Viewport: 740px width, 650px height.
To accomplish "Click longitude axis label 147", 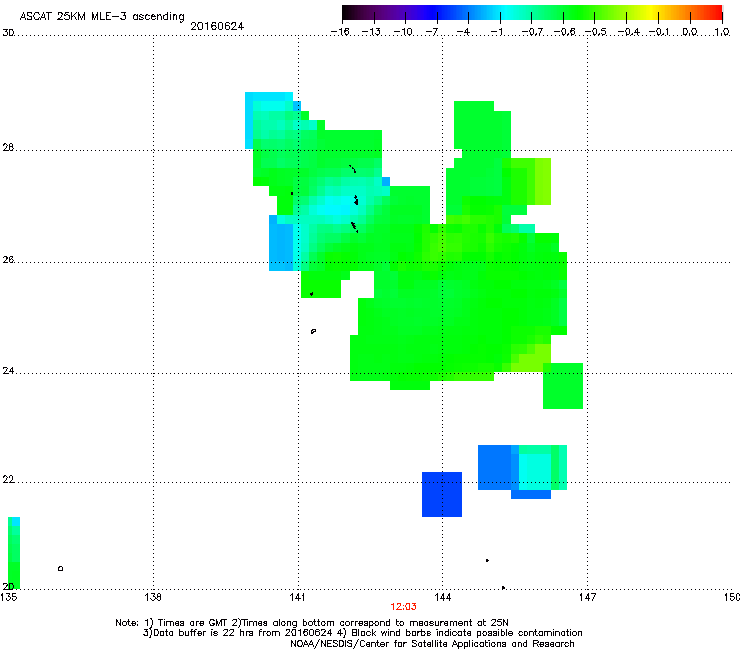I will 587,597.
